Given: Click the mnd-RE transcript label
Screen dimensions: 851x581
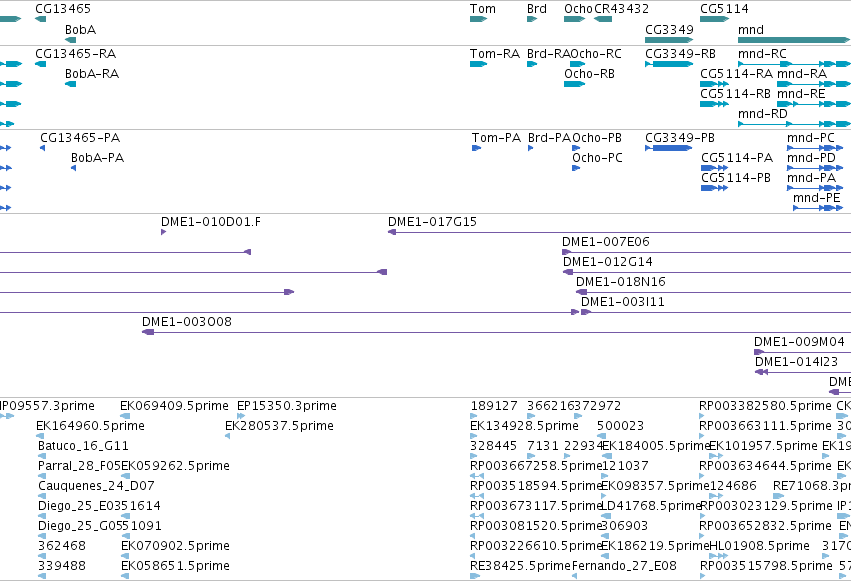Looking at the screenshot, I should 801,94.
